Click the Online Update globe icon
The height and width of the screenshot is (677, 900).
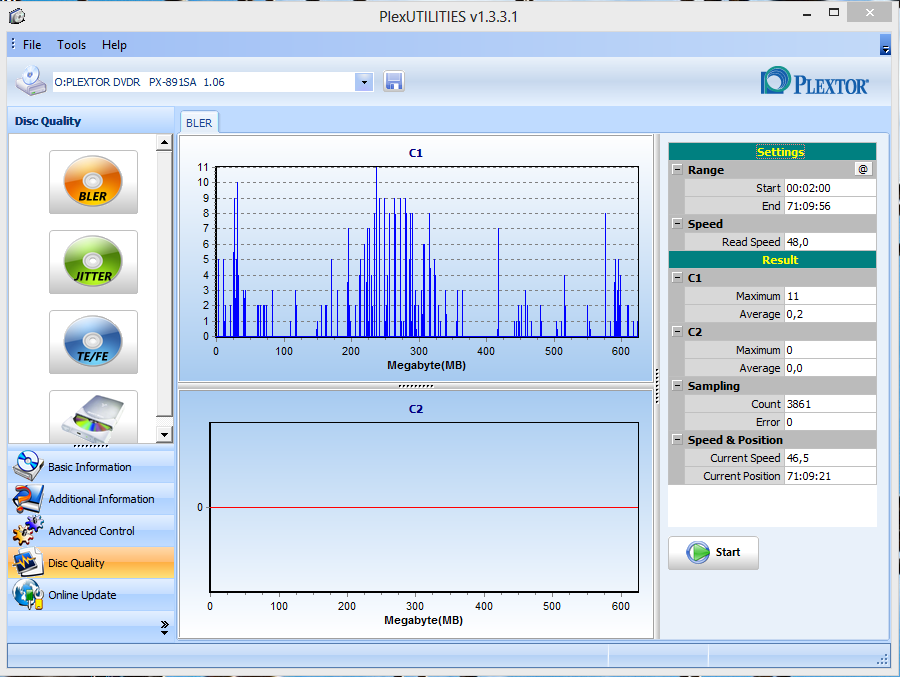27,595
